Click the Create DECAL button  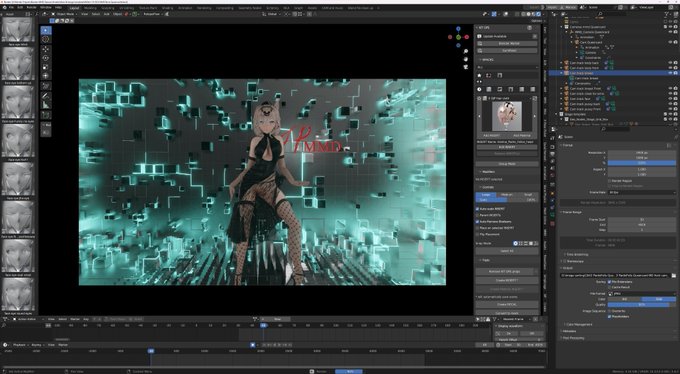coord(507,305)
